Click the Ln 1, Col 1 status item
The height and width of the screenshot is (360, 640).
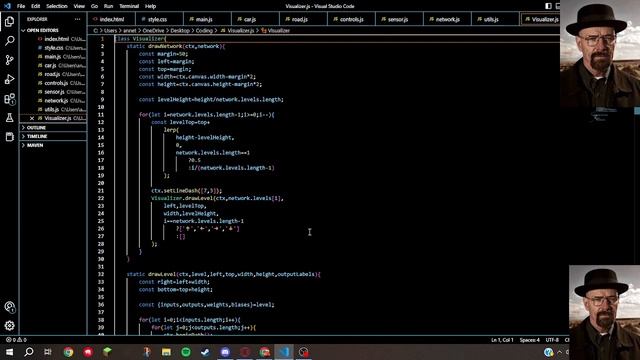click(x=502, y=340)
